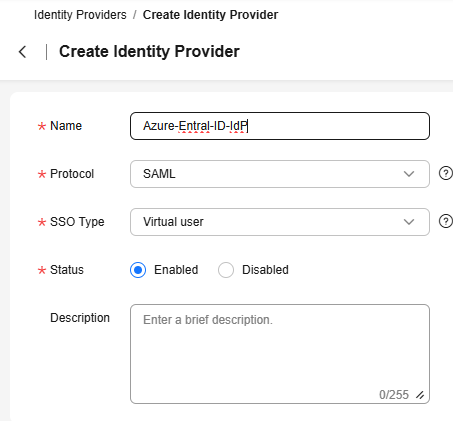The width and height of the screenshot is (453, 421).
Task: Focus the Name input field
Action: [x=280, y=126]
